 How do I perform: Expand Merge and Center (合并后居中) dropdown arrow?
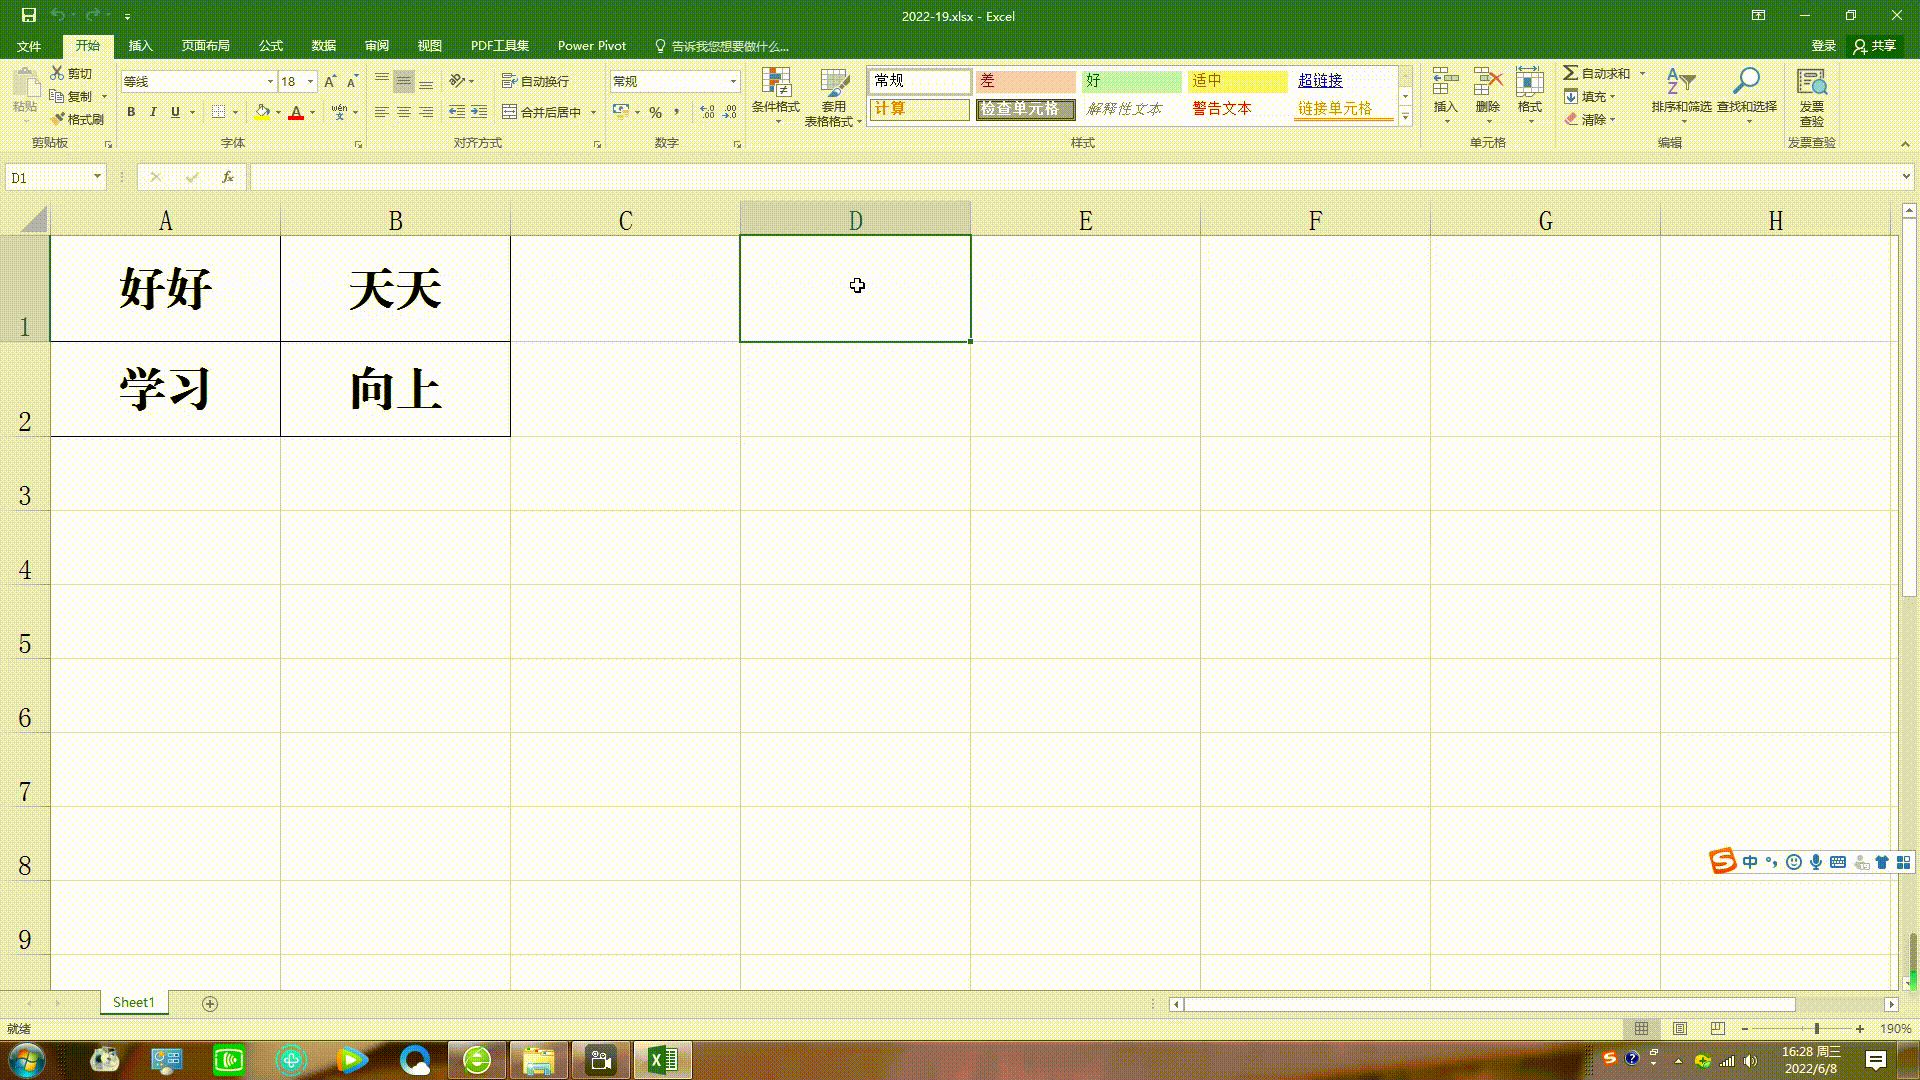click(x=594, y=112)
